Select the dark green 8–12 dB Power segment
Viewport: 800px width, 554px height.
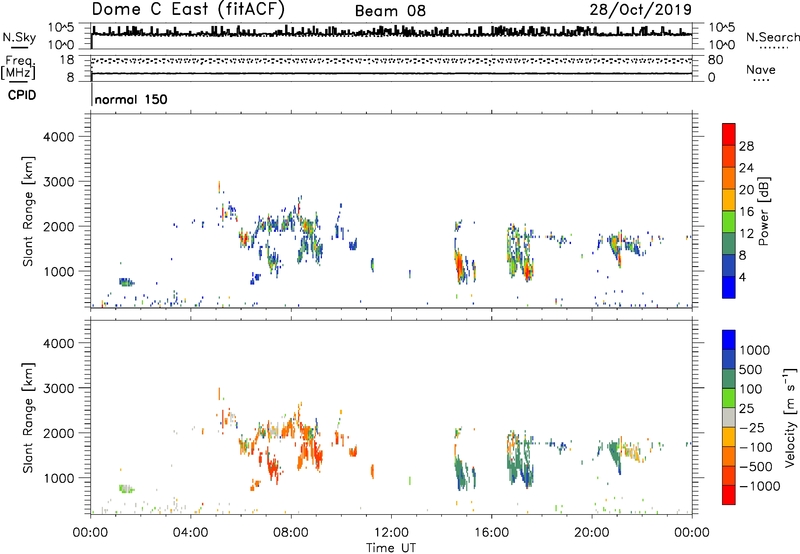pos(729,244)
